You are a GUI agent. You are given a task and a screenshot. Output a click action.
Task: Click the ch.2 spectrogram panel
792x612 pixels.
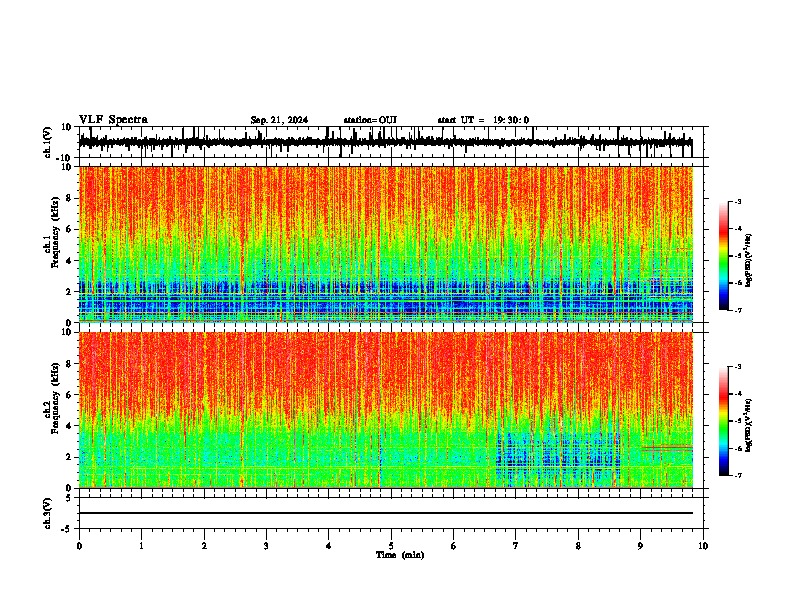point(386,410)
